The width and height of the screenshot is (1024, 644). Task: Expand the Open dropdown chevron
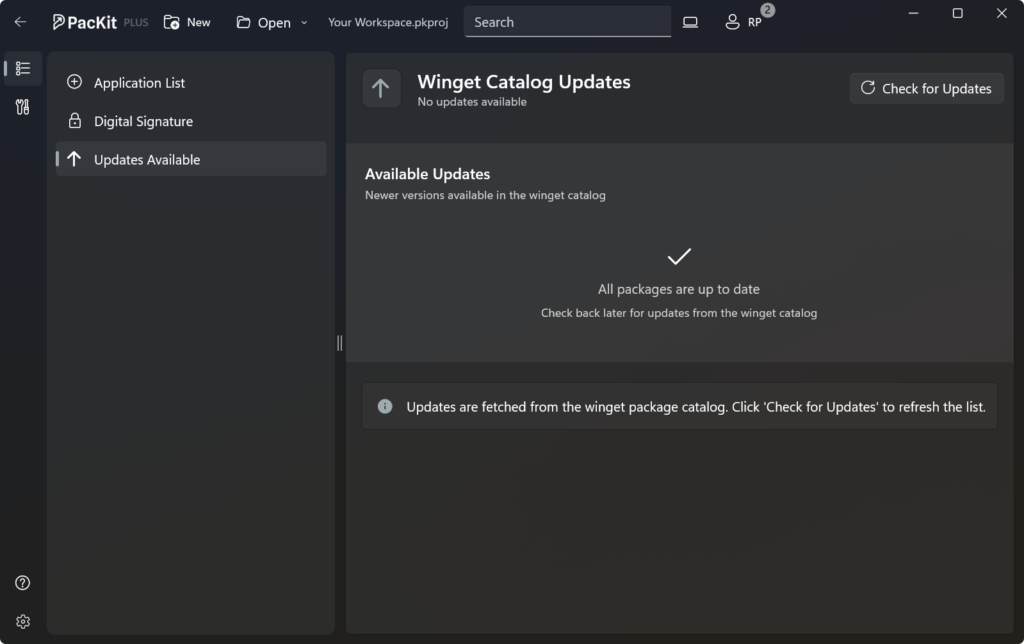point(304,22)
